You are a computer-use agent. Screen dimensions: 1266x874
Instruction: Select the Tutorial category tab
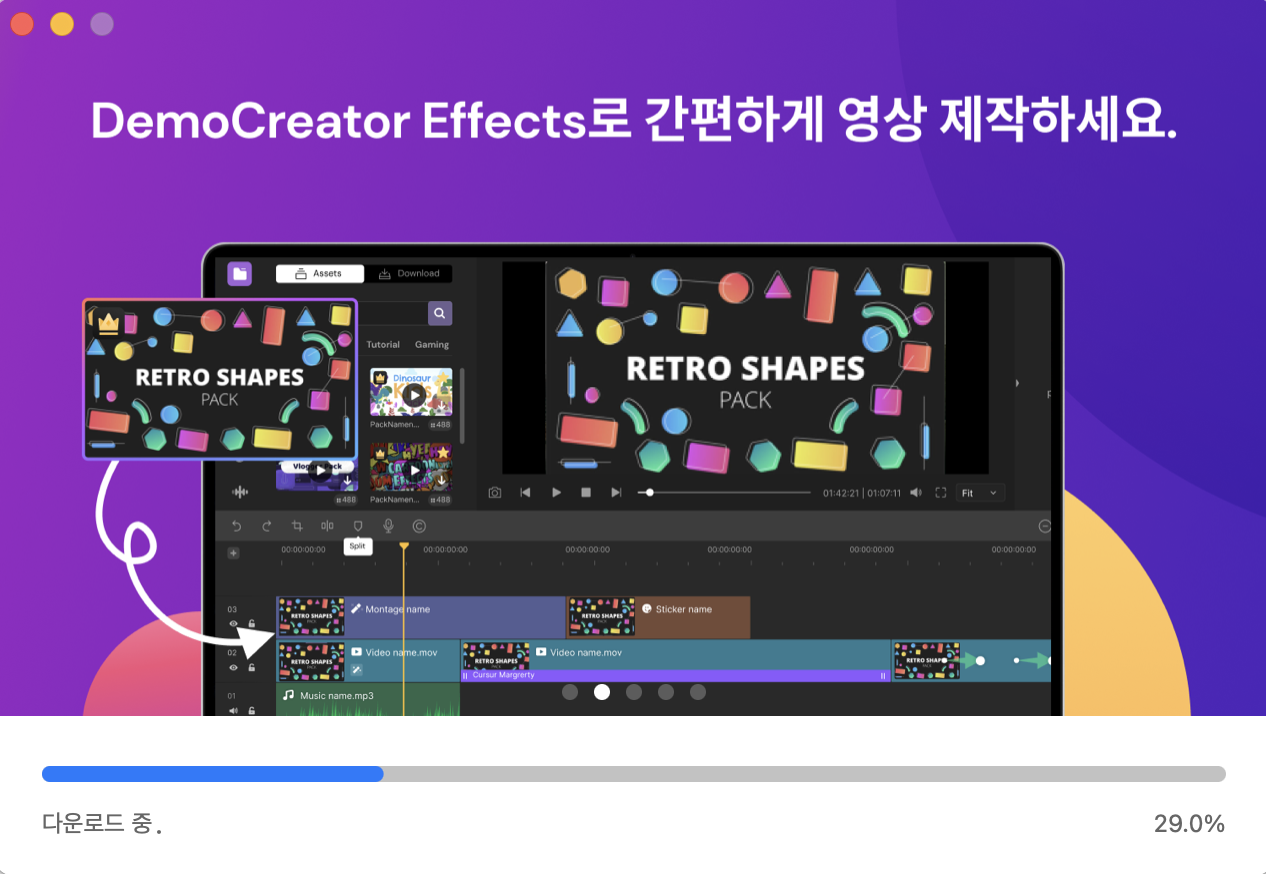pyautogui.click(x=383, y=344)
